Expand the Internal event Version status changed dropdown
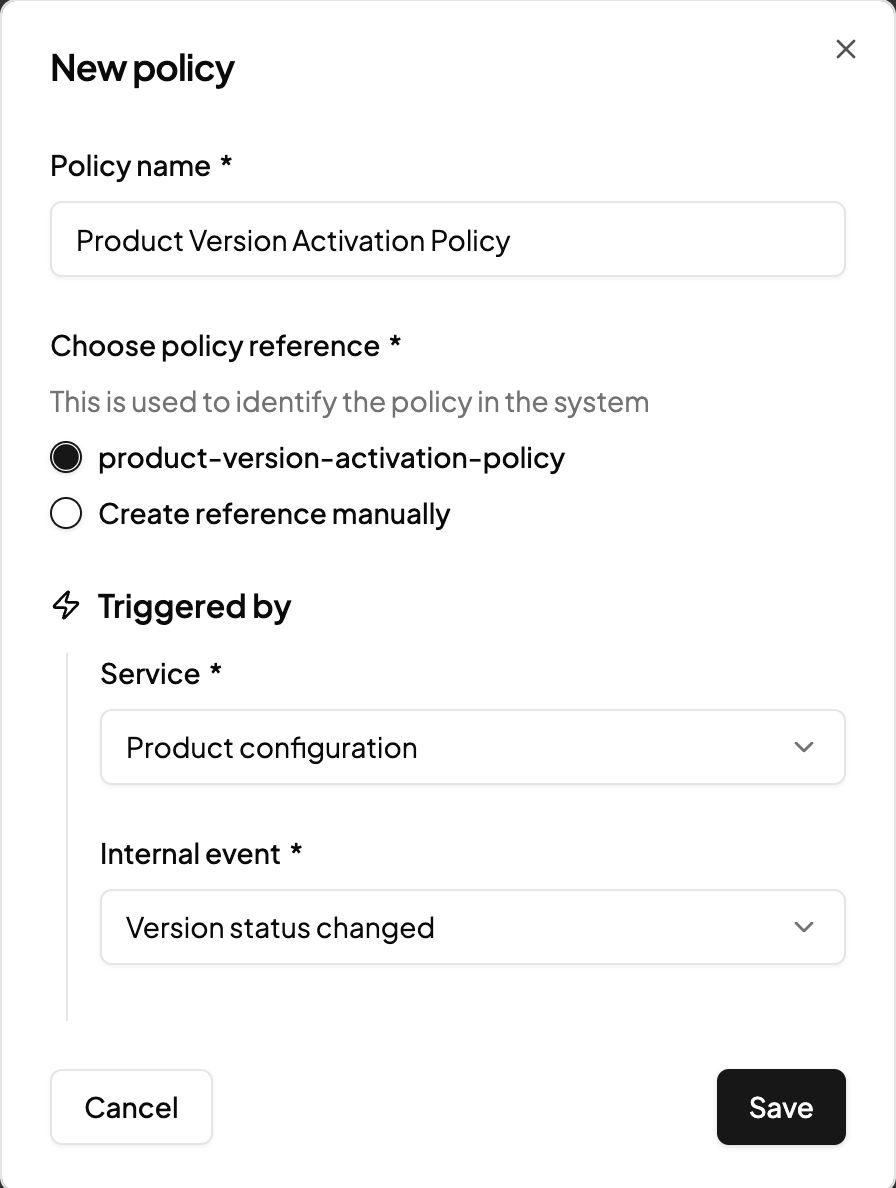 tap(472, 928)
